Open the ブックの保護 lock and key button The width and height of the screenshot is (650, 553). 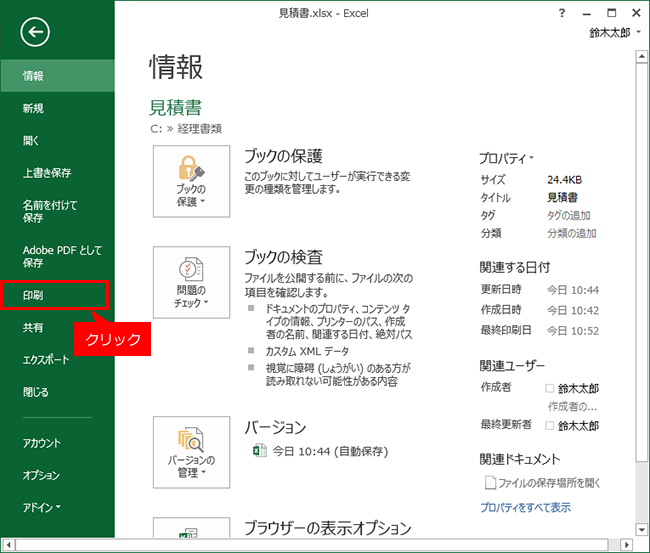(191, 181)
